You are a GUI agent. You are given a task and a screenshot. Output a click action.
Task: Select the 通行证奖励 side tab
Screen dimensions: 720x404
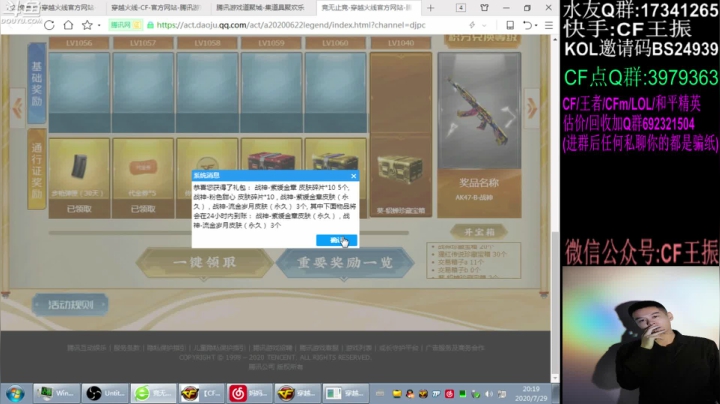pos(37,169)
